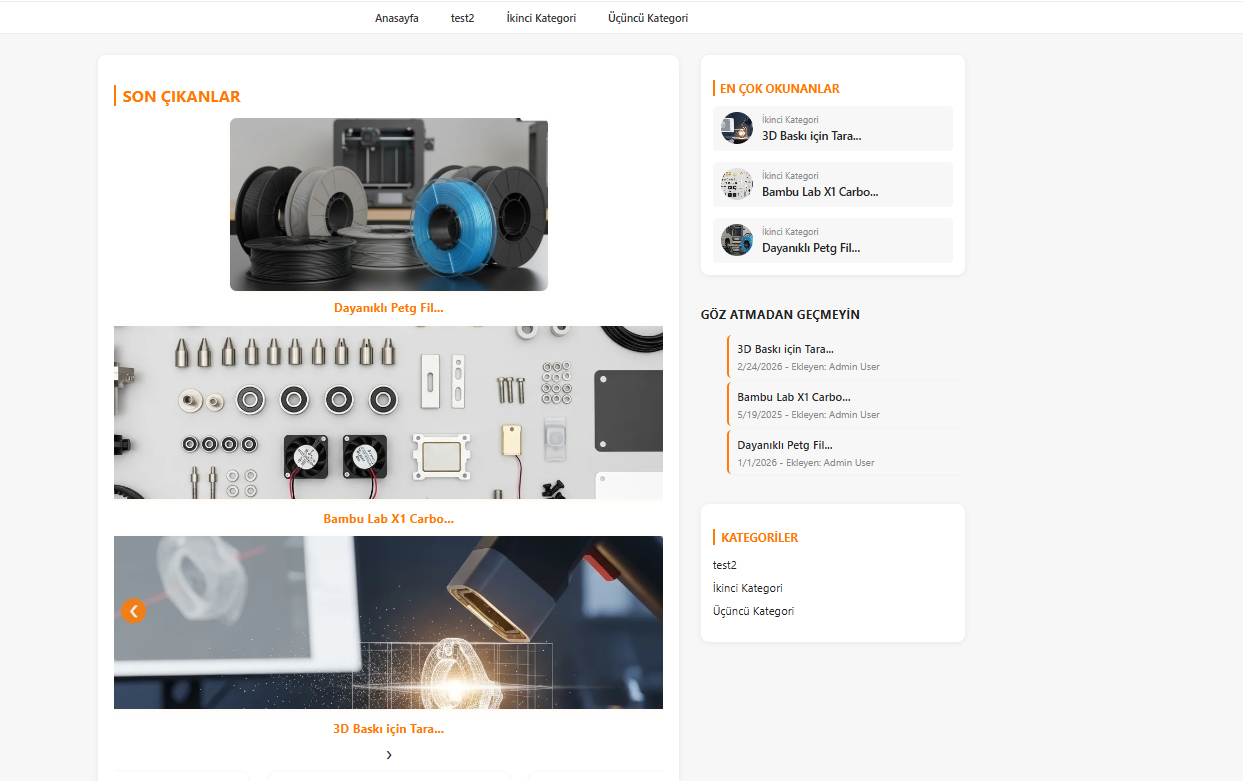Select Üçüncü Kategori in the top menu
The height and width of the screenshot is (781, 1243).
click(x=648, y=18)
